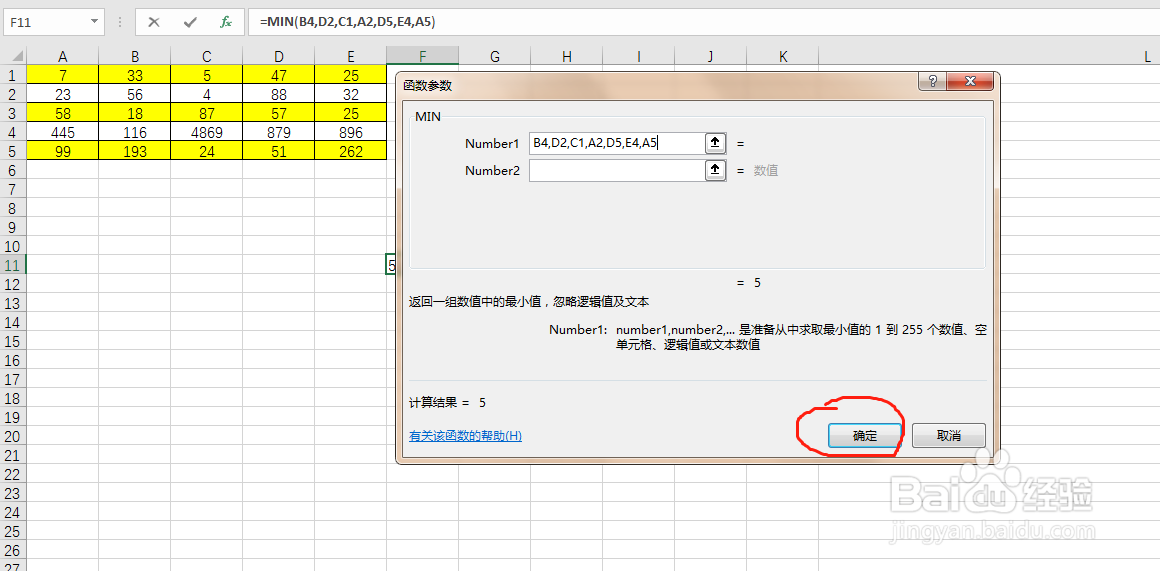The height and width of the screenshot is (571, 1160).
Task: Select column C header
Action: [x=206, y=56]
